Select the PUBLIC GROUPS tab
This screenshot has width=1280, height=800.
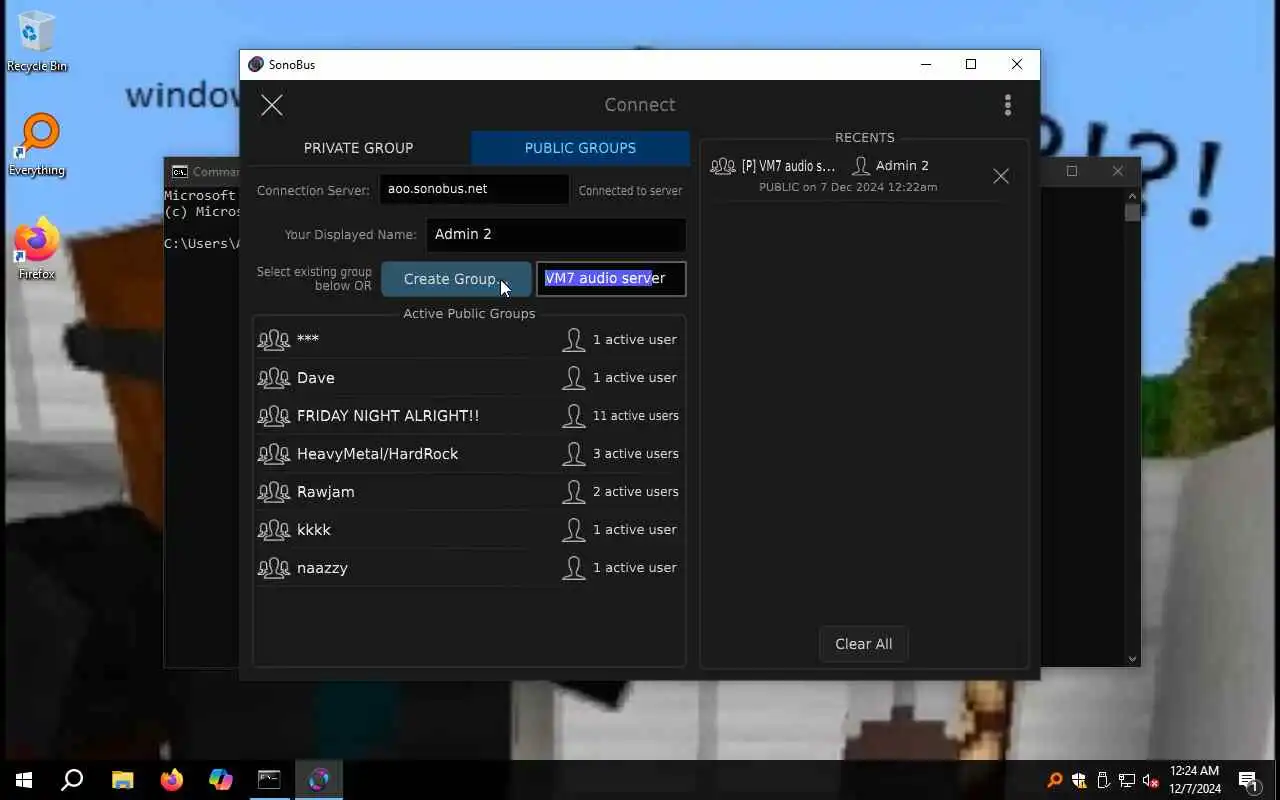click(580, 148)
